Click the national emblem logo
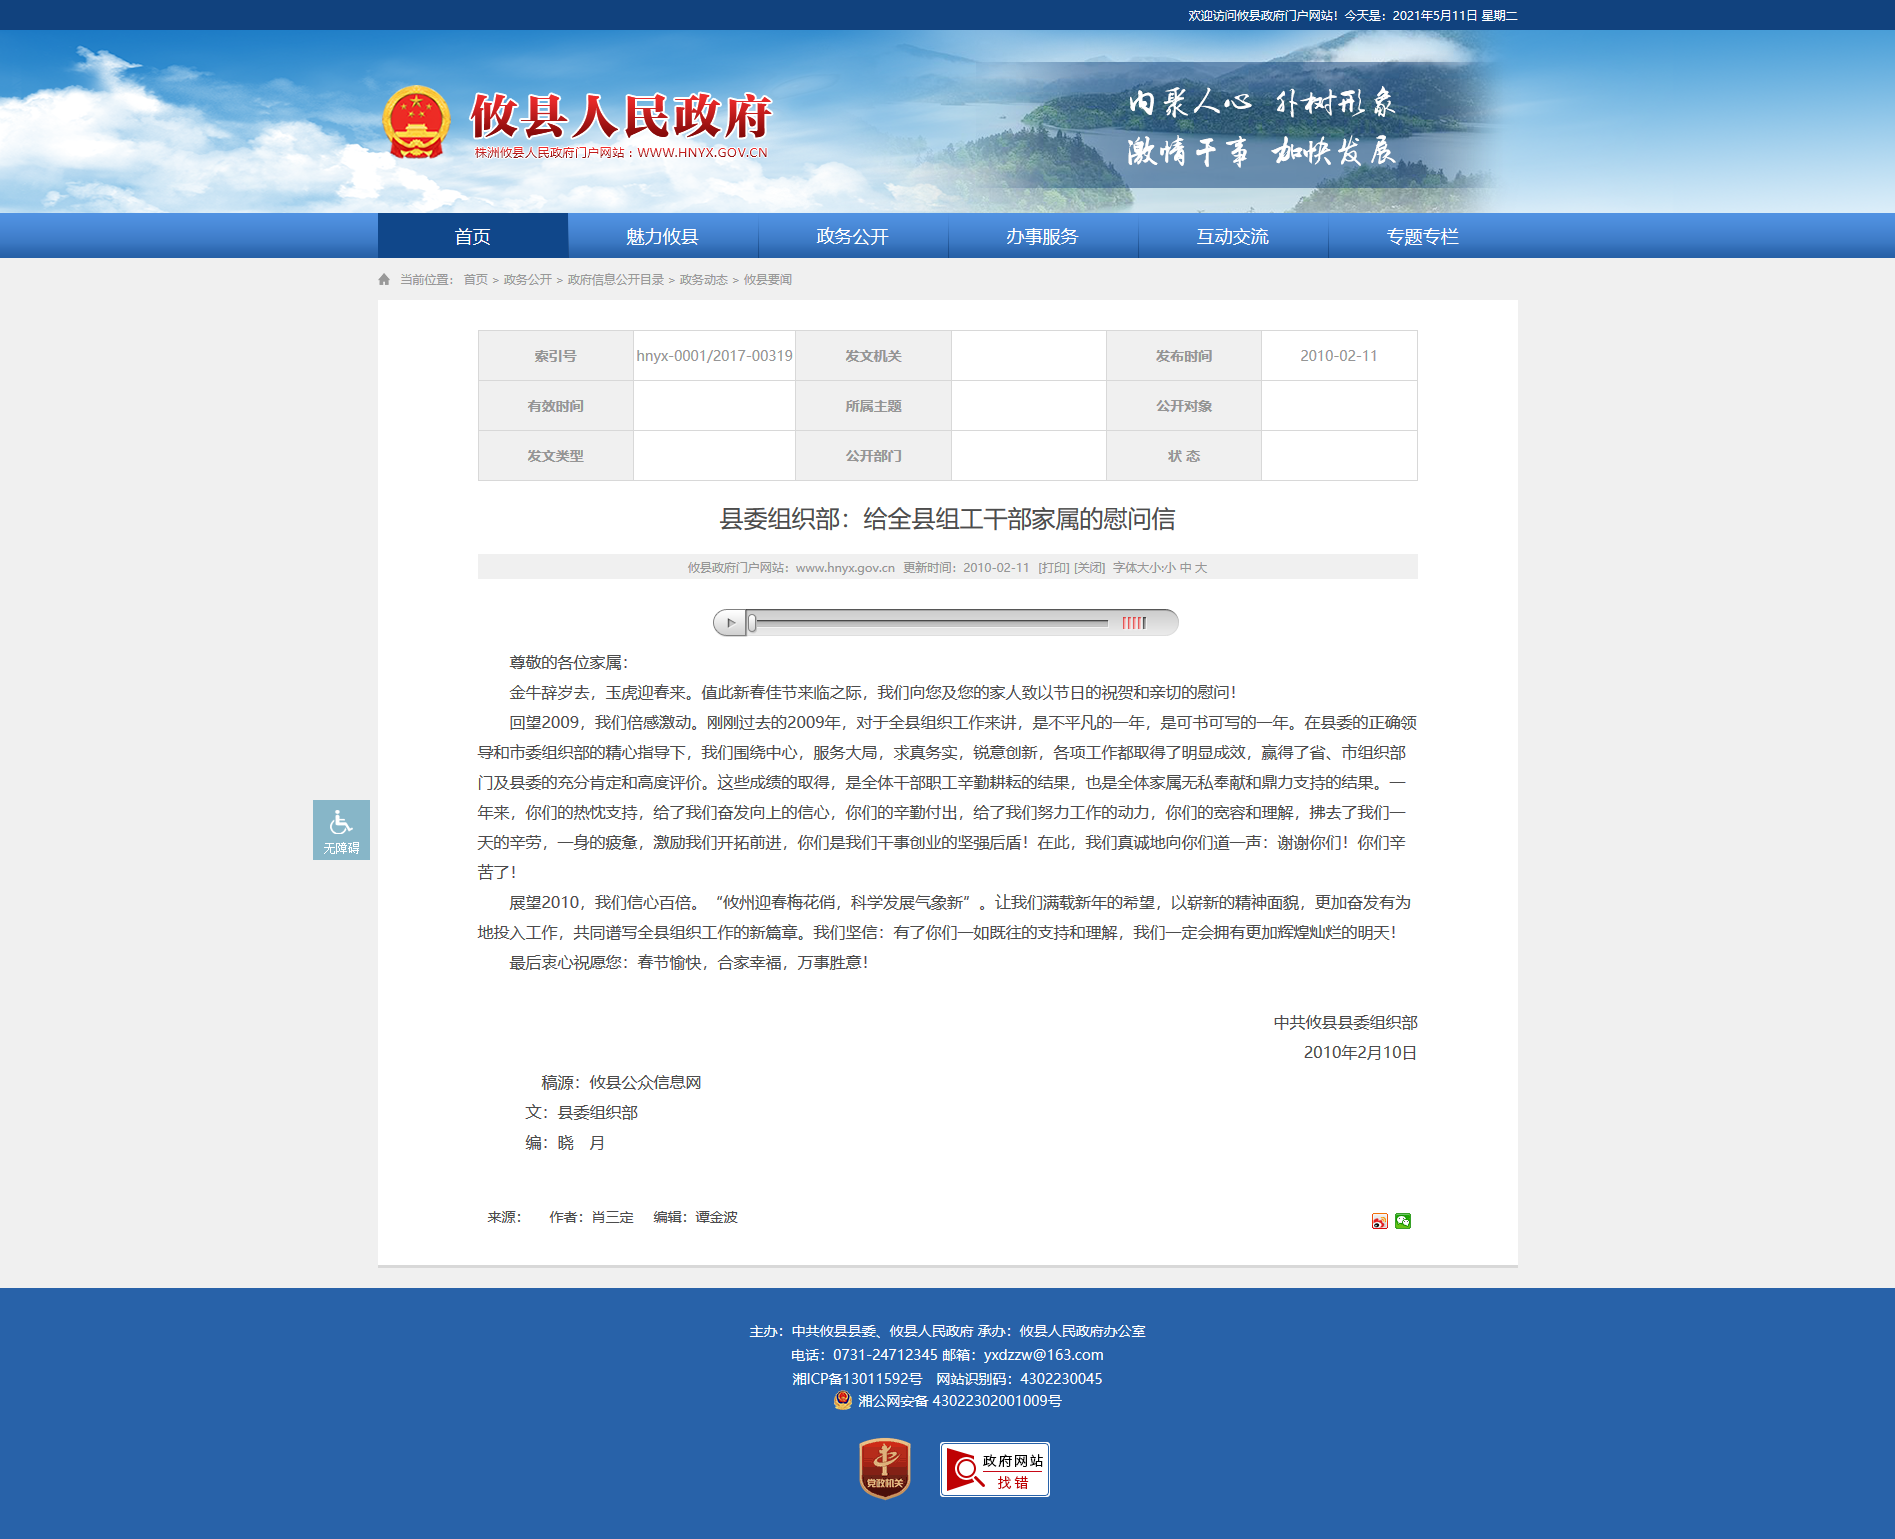This screenshot has height=1539, width=1895. click(x=416, y=123)
